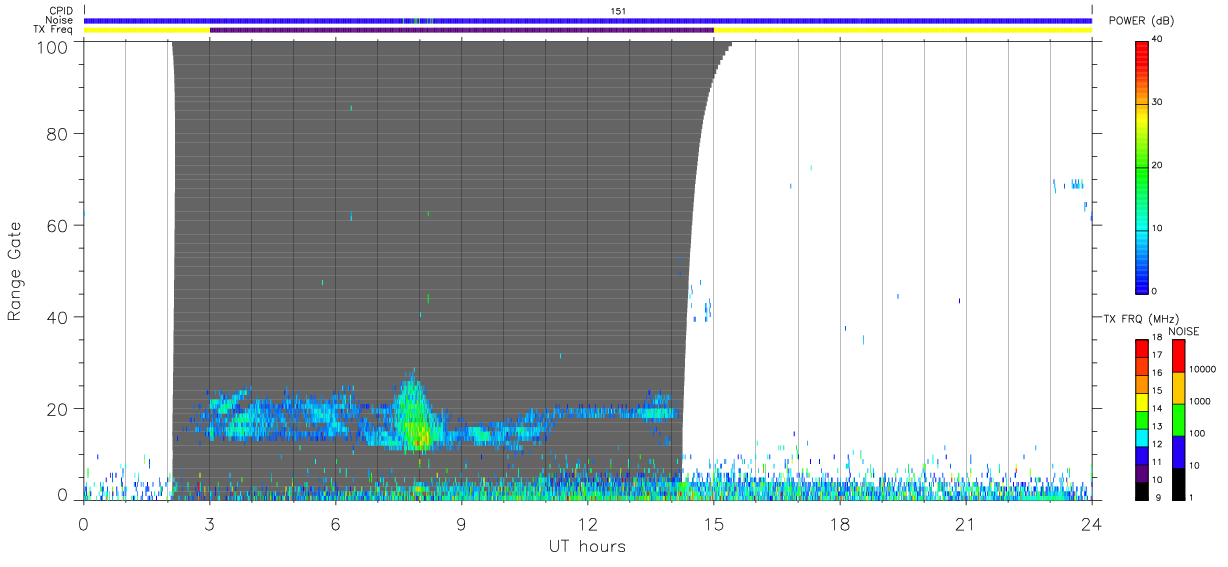Screen dimensions: 1228x567
Task: Click the y-axis tick label 60
Action: click(59, 226)
